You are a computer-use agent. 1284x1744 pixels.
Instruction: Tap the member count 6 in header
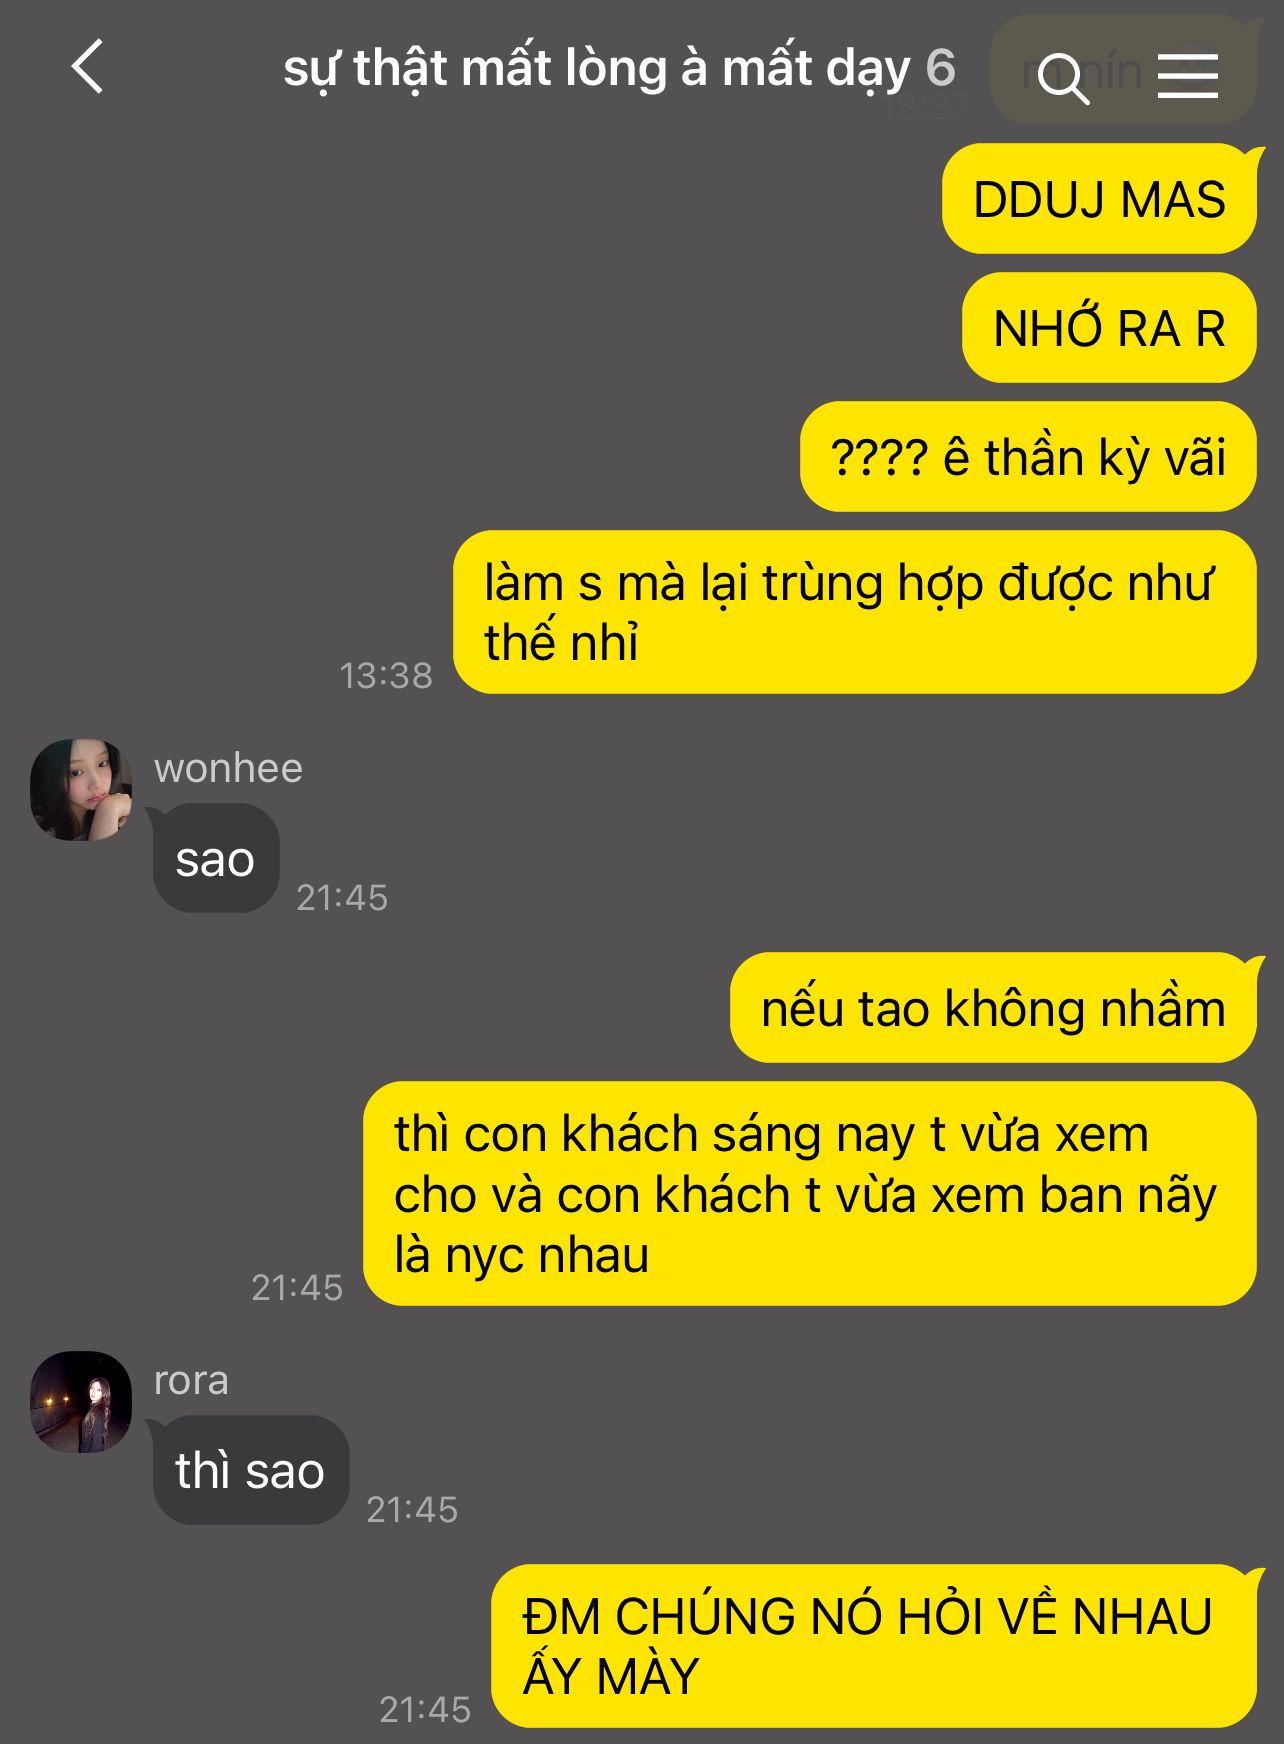pyautogui.click(x=940, y=68)
